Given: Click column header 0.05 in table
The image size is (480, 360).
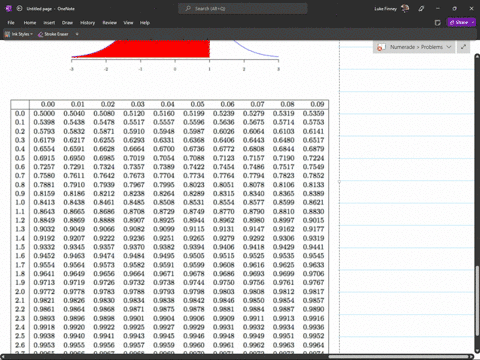Looking at the screenshot, I should point(197,104).
